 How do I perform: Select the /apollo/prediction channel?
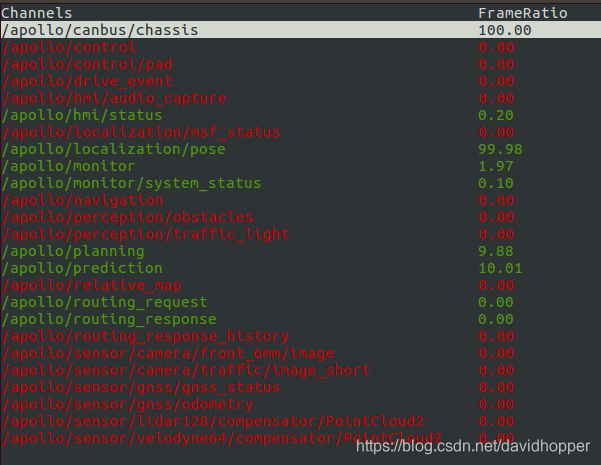pyautogui.click(x=82, y=268)
